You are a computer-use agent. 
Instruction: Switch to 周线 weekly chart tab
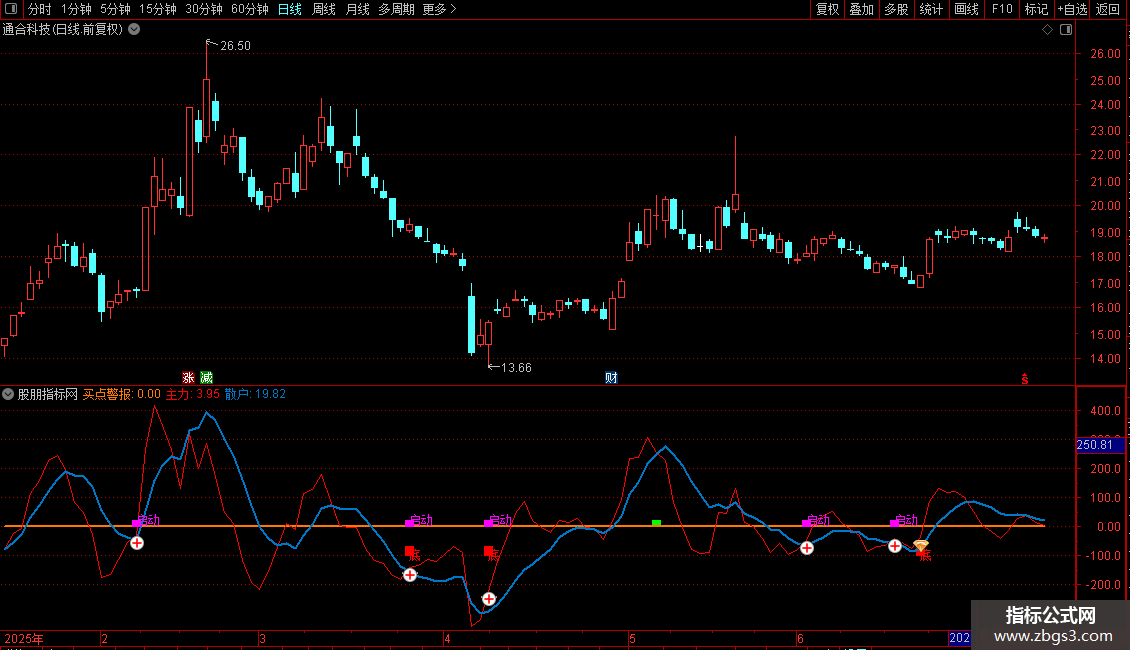(x=324, y=10)
